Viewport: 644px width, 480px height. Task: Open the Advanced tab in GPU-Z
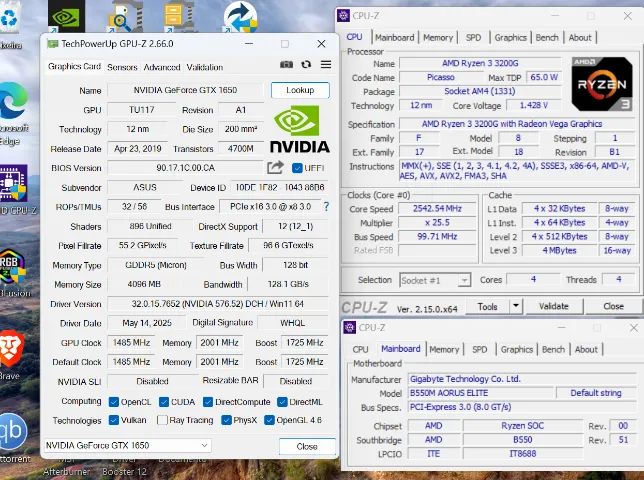pos(162,67)
